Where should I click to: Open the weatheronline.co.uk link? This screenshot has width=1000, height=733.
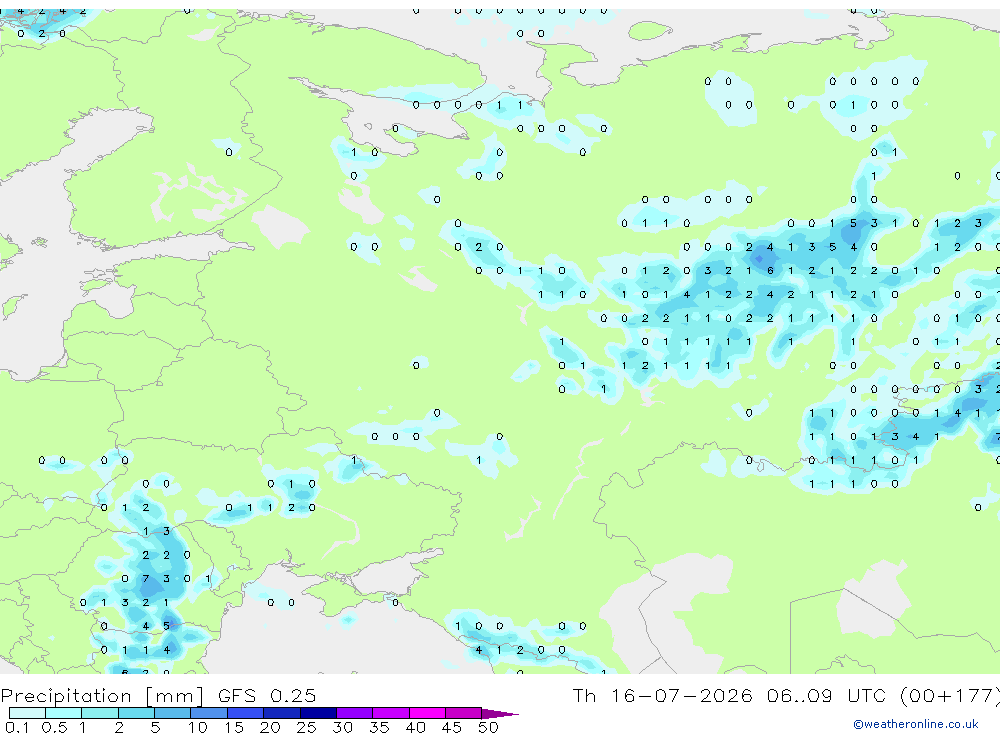coord(916,724)
